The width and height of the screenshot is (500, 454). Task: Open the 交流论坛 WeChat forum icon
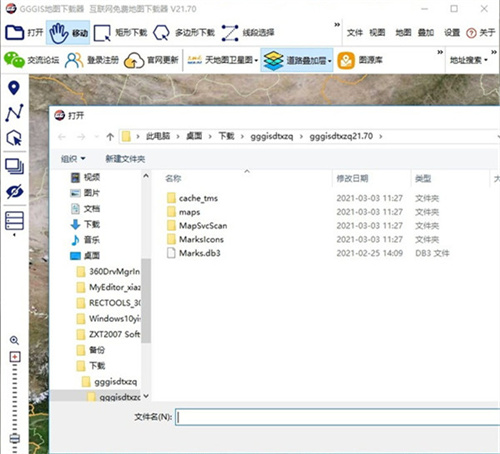point(14,60)
